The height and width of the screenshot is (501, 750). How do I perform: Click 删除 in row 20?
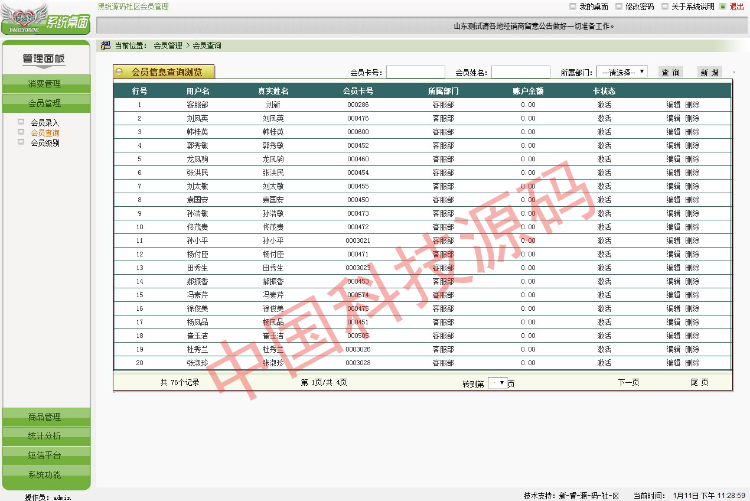(x=692, y=363)
